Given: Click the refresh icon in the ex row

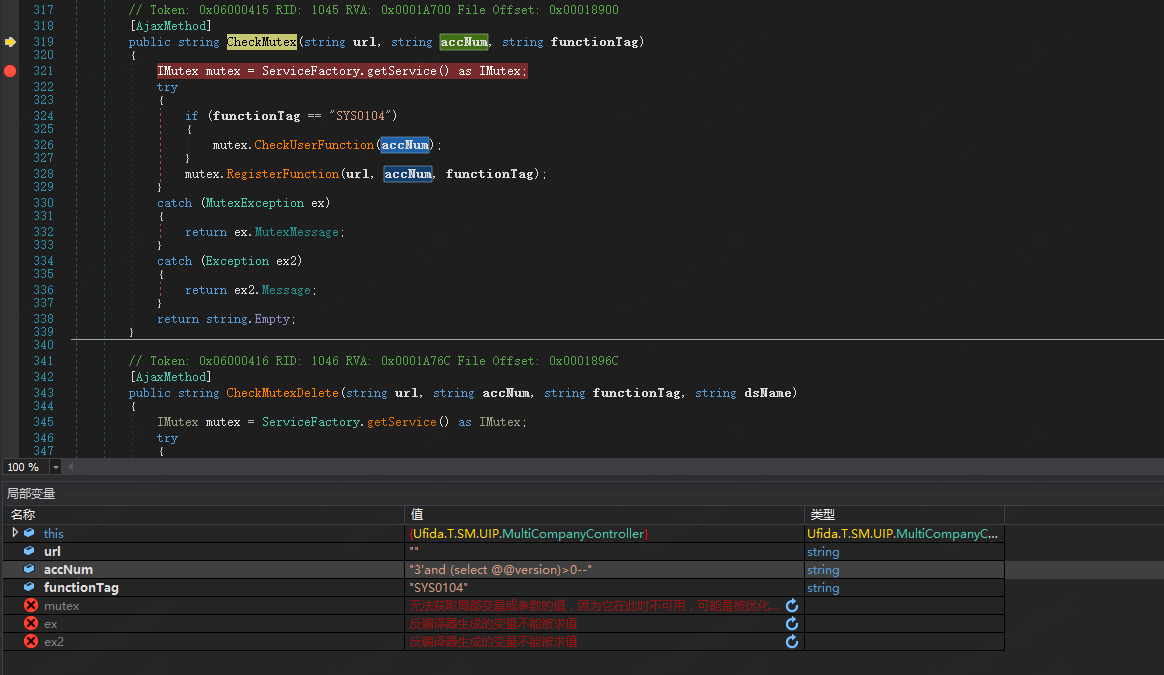Looking at the screenshot, I should pyautogui.click(x=792, y=624).
